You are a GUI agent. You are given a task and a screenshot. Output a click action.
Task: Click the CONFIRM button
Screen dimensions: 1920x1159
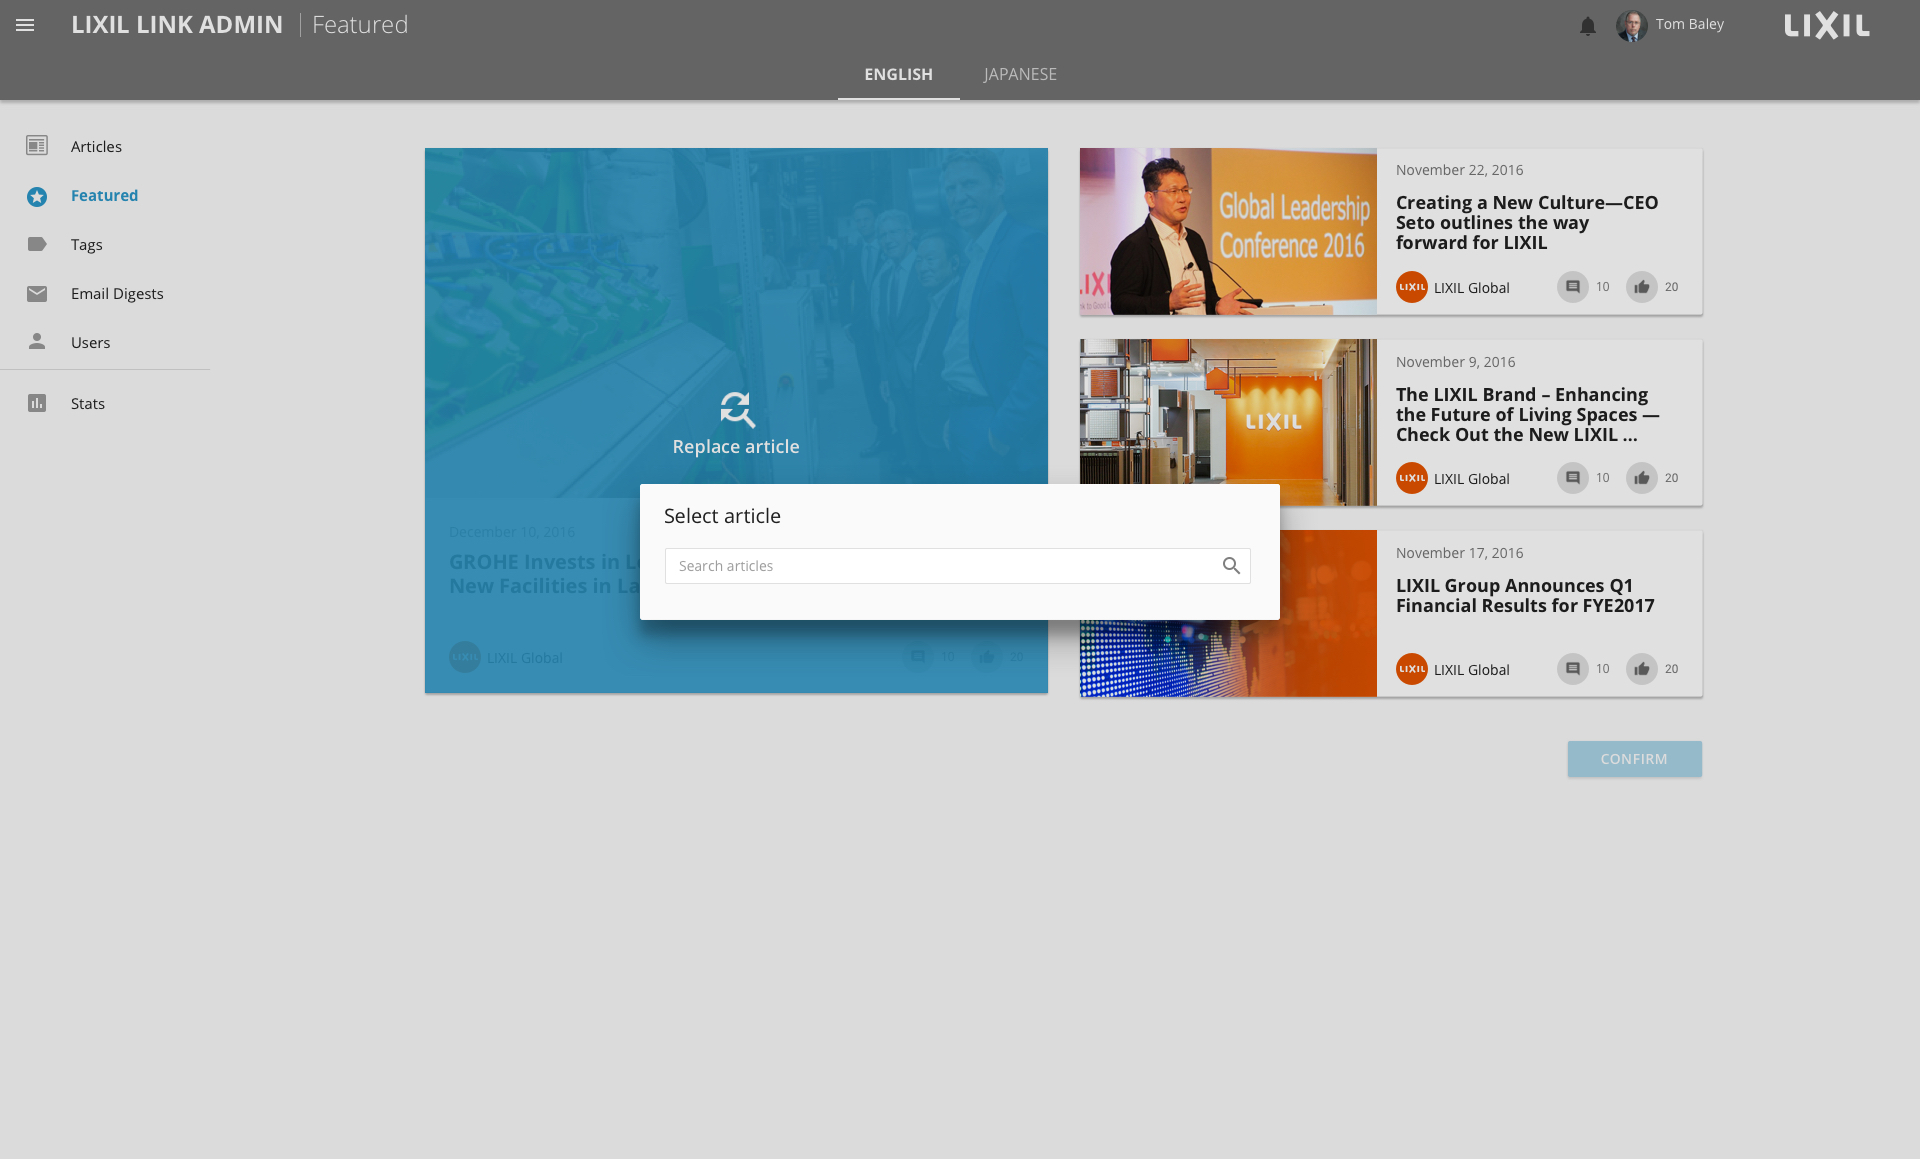[1634, 759]
